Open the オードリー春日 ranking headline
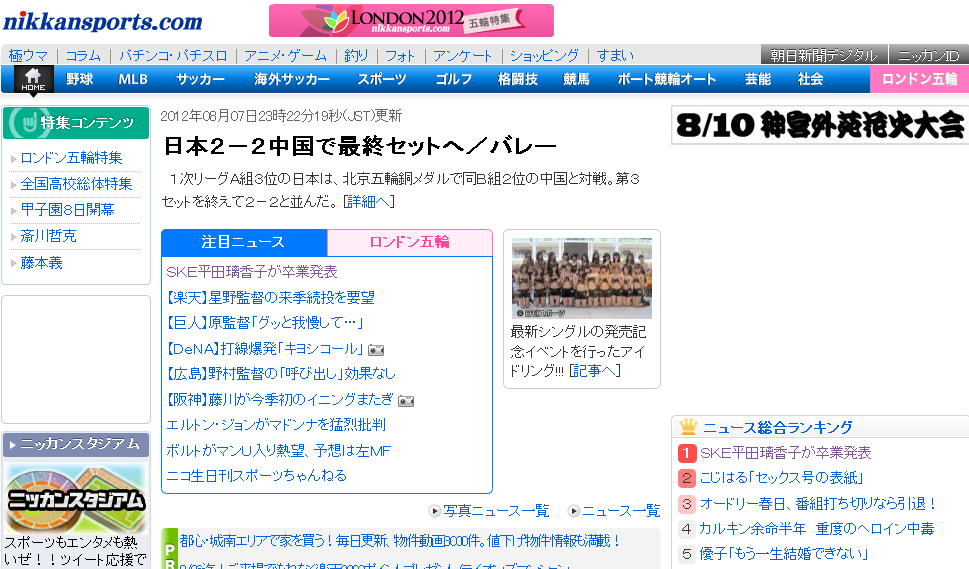Image resolution: width=969 pixels, height=569 pixels. (818, 504)
